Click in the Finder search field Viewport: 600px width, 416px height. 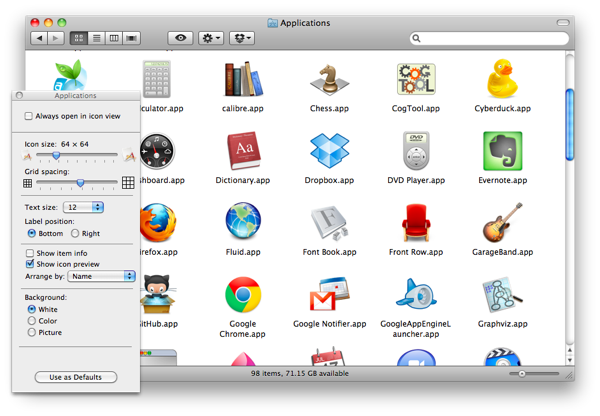[489, 38]
